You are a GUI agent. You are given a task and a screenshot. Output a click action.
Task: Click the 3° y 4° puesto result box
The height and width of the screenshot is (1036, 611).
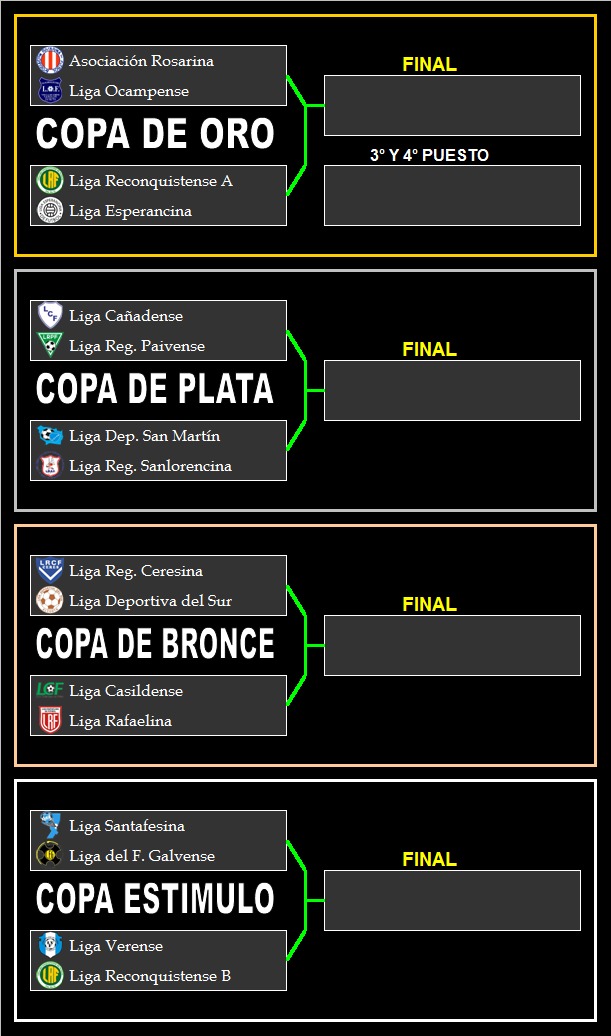(452, 195)
